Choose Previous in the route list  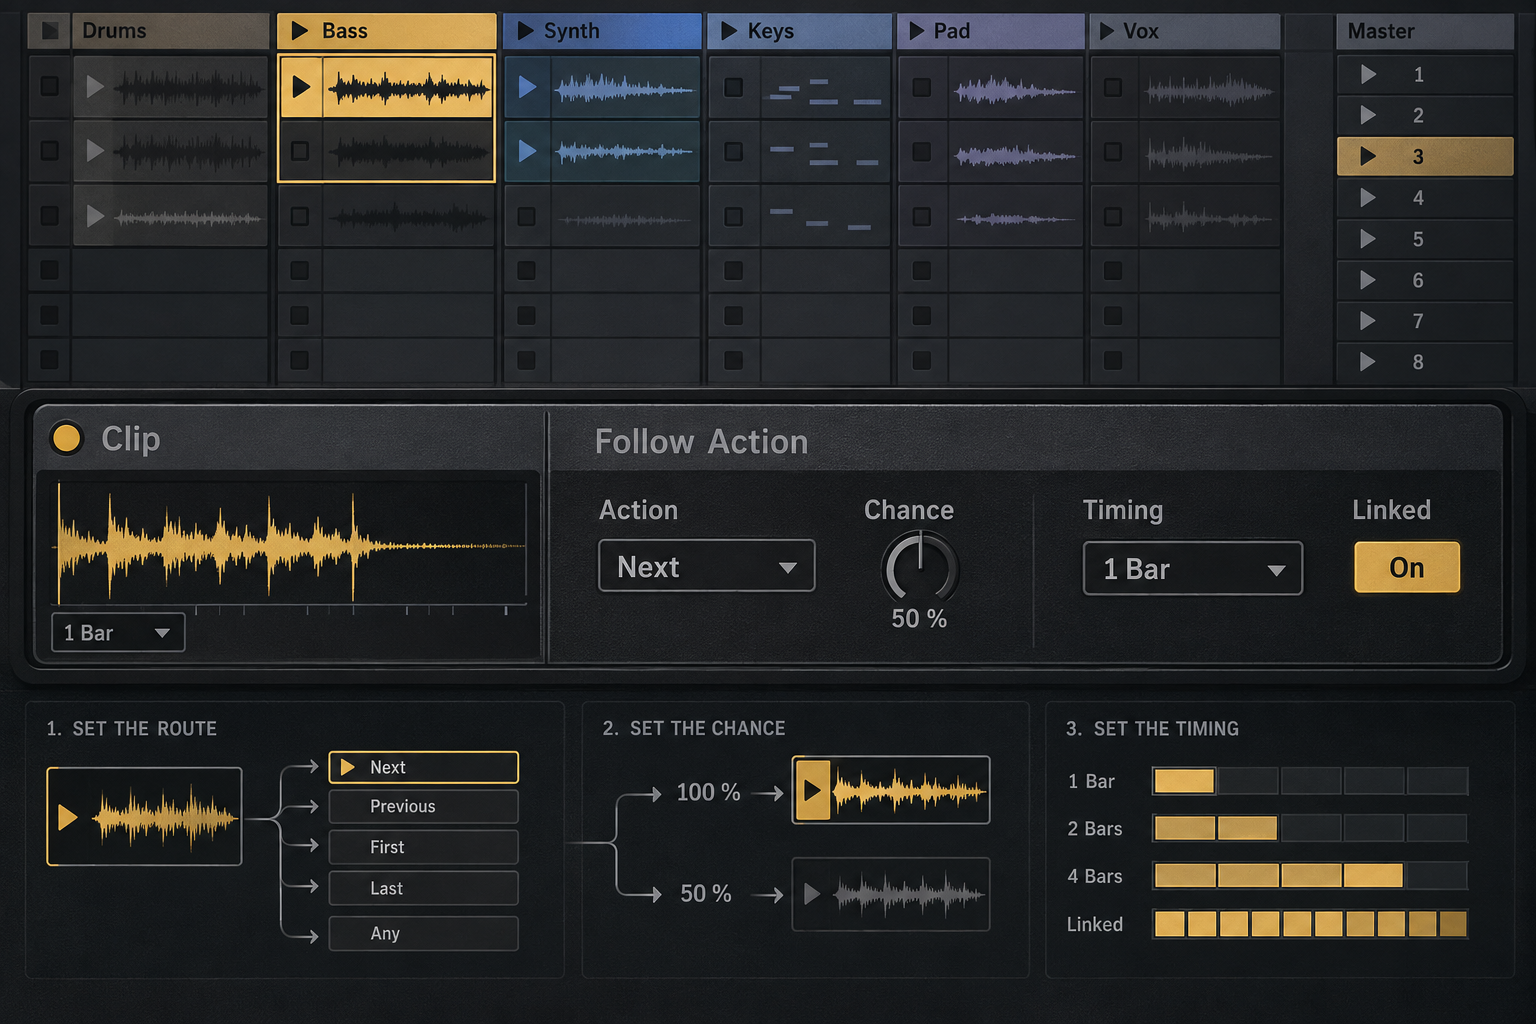pyautogui.click(x=423, y=806)
